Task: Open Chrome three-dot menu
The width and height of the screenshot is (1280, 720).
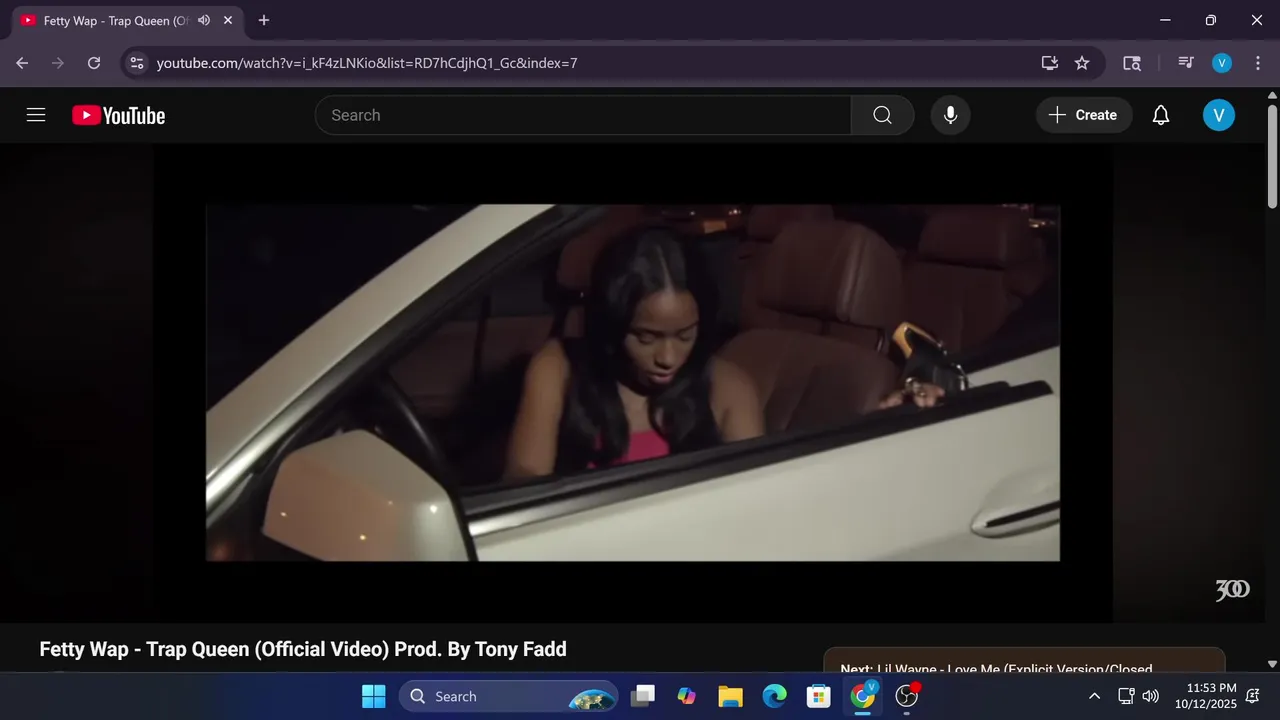Action: click(x=1258, y=63)
